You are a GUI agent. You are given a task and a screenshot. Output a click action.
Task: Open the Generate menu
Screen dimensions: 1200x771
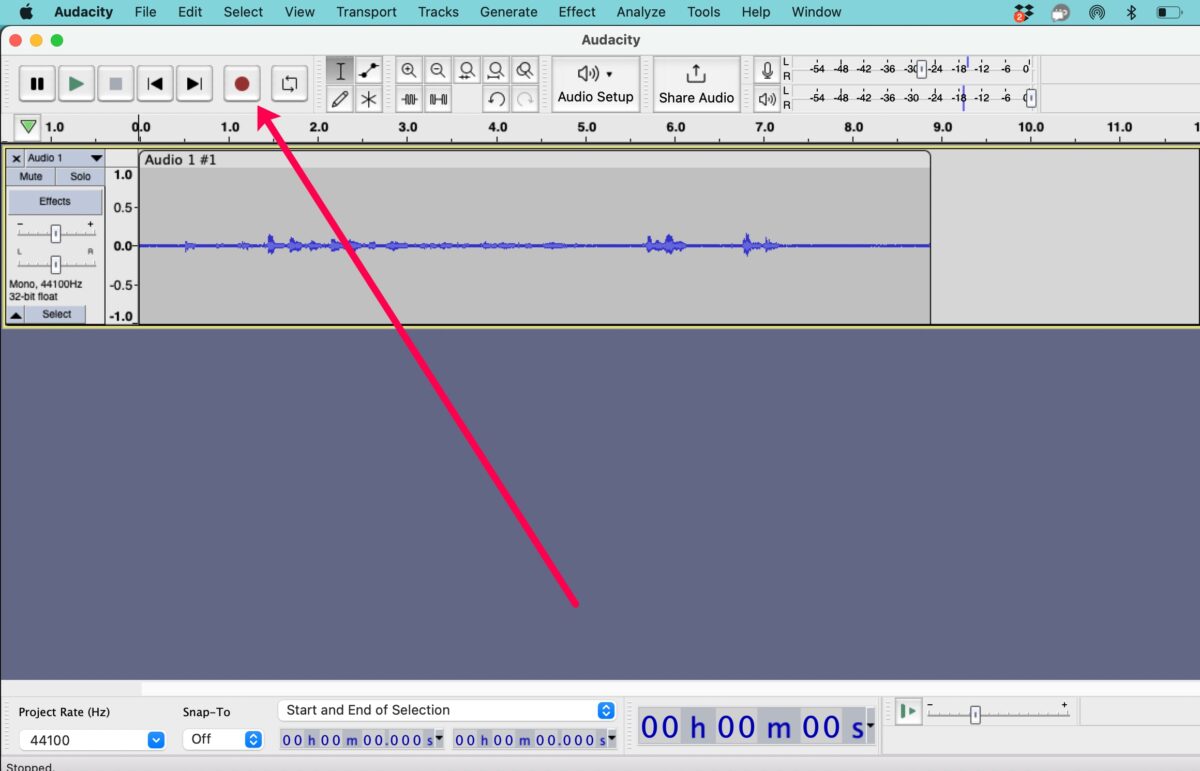[x=508, y=12]
